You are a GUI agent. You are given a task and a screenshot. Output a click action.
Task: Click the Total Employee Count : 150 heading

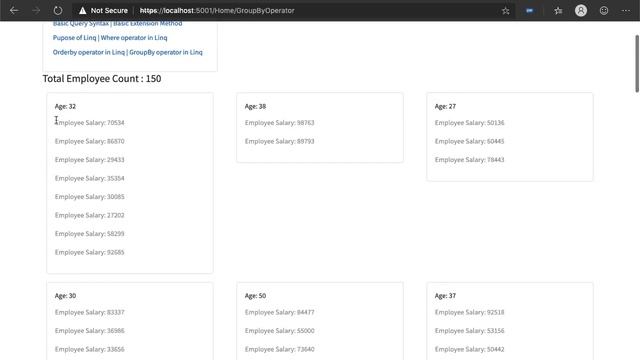(x=102, y=78)
